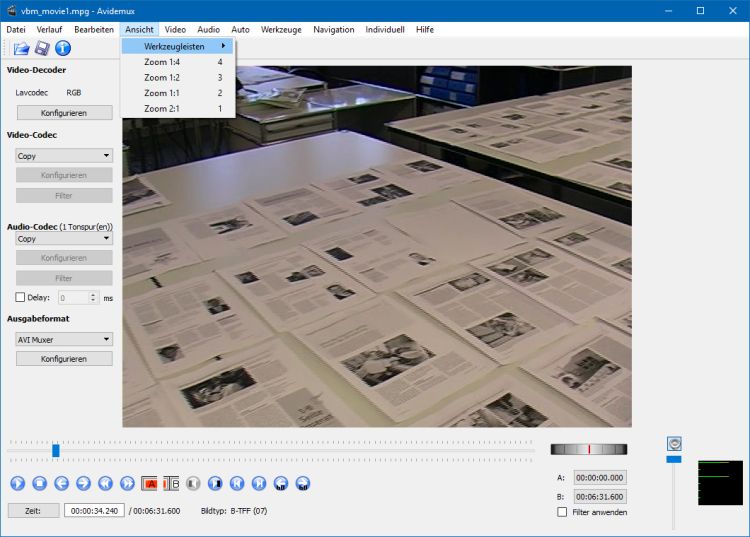This screenshot has height=537, width=750.
Task: Click the open video file icon
Action: (21, 48)
